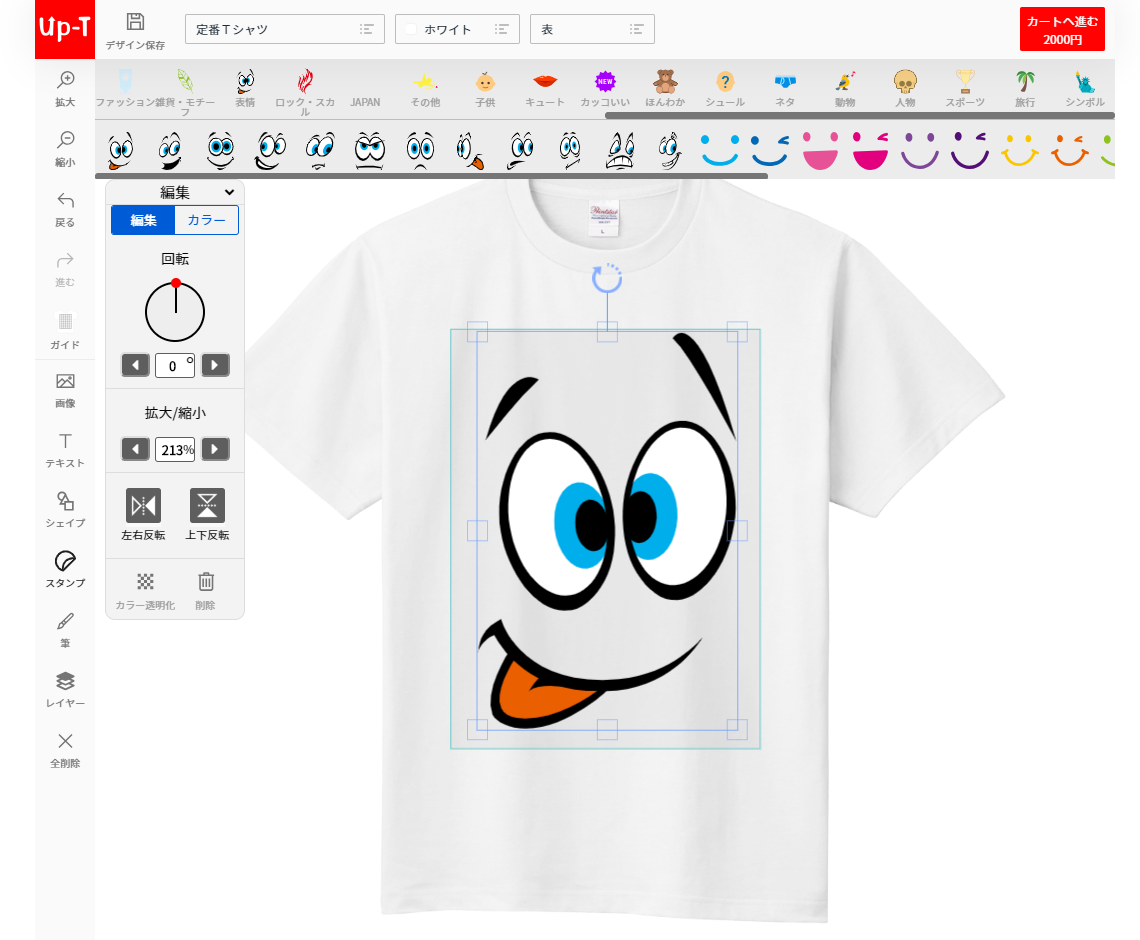
Task: Undo with the 戻る arrow icon
Action: (x=65, y=200)
